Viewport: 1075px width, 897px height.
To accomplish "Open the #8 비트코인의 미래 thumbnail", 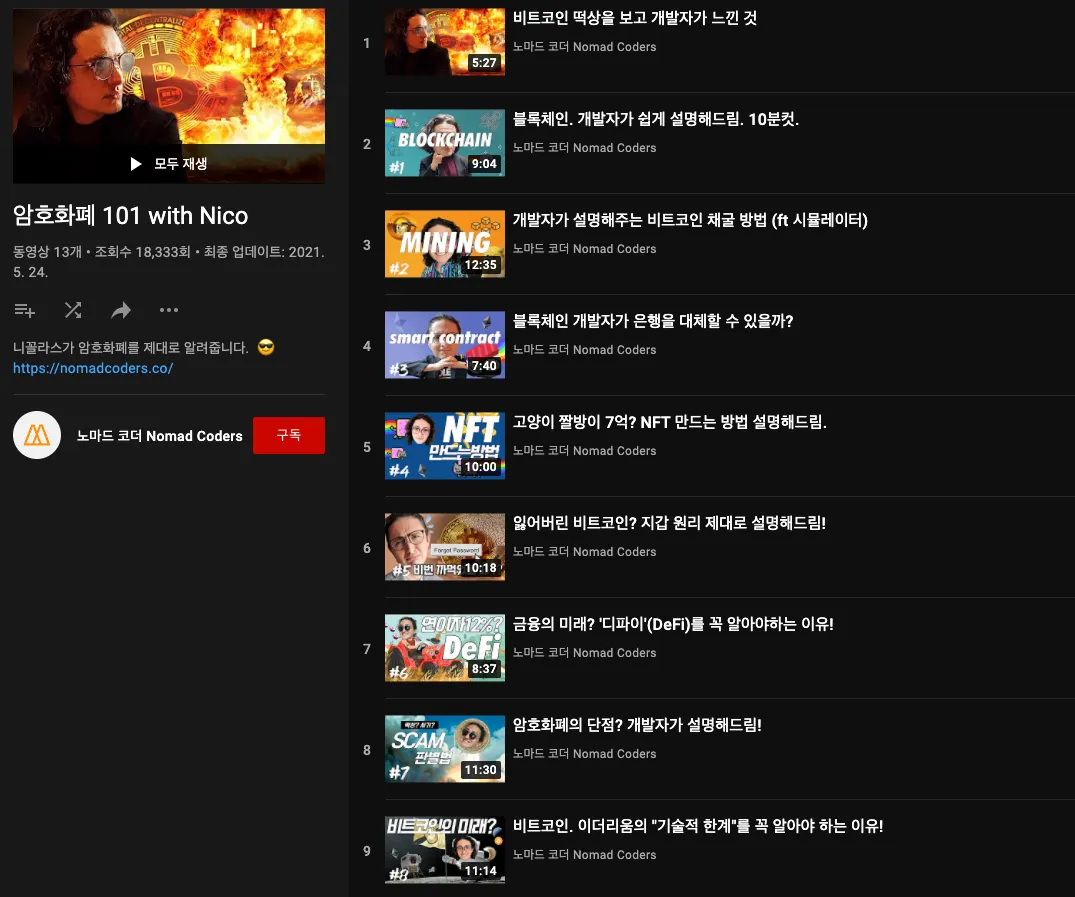I will (x=445, y=850).
